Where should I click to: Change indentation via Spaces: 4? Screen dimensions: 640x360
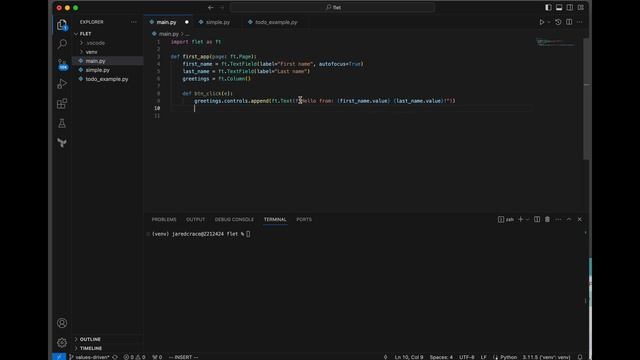(x=441, y=357)
